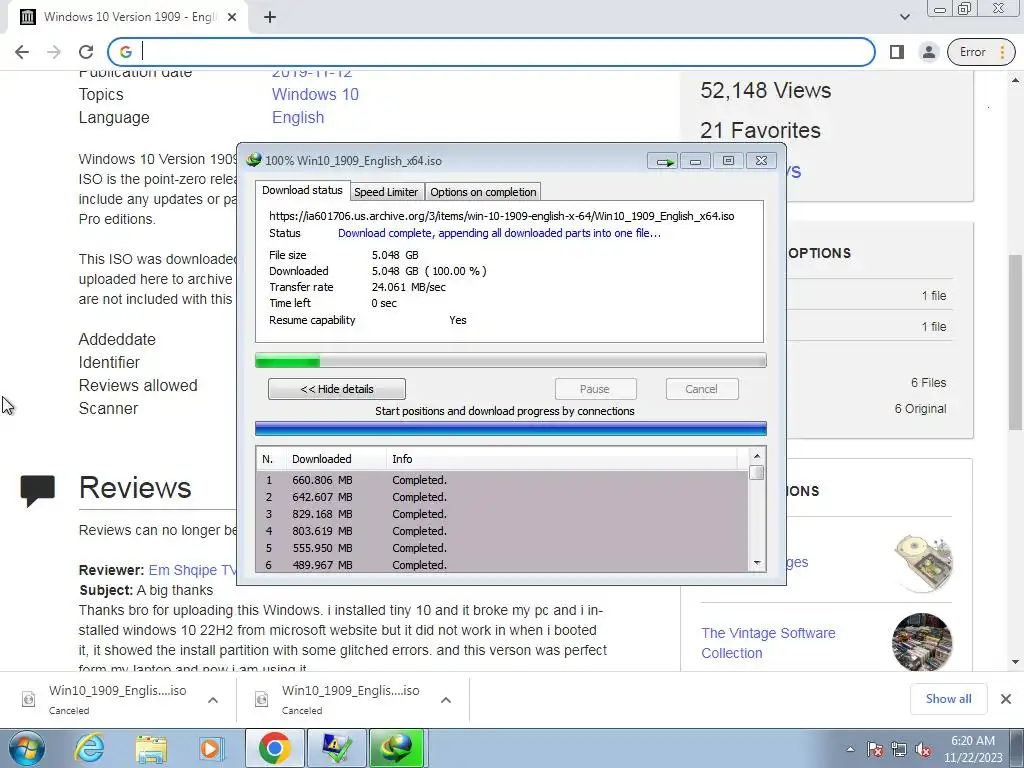This screenshot has height=768, width=1024.
Task: Open Internet Download Manager in taskbar
Action: coord(398,748)
